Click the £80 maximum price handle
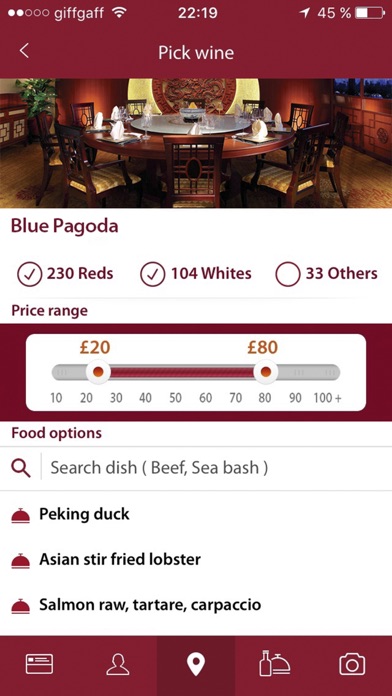Image resolution: width=392 pixels, height=696 pixels. [x=265, y=372]
